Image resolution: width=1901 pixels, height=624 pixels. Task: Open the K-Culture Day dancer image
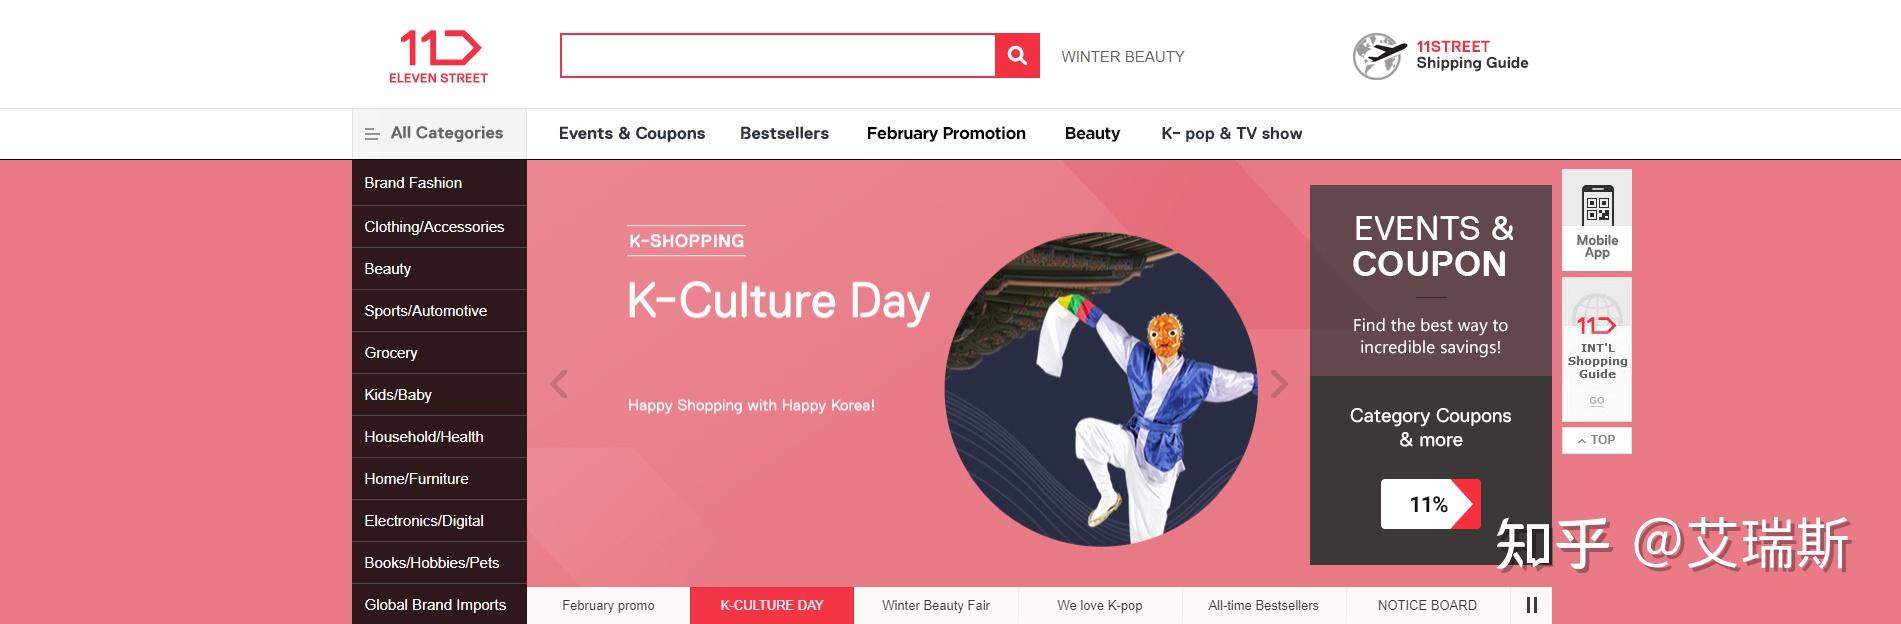(1100, 390)
